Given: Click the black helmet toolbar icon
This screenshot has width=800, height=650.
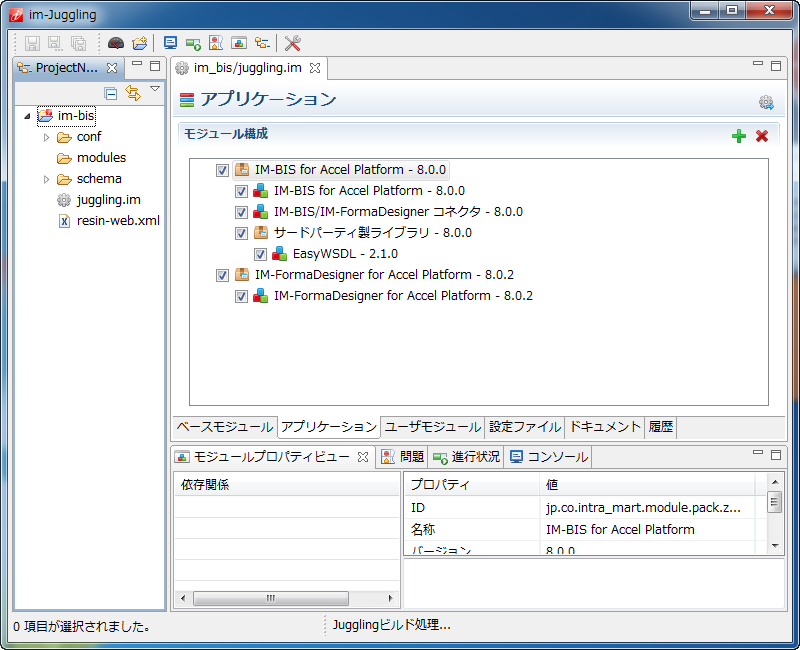Looking at the screenshot, I should tap(116, 43).
